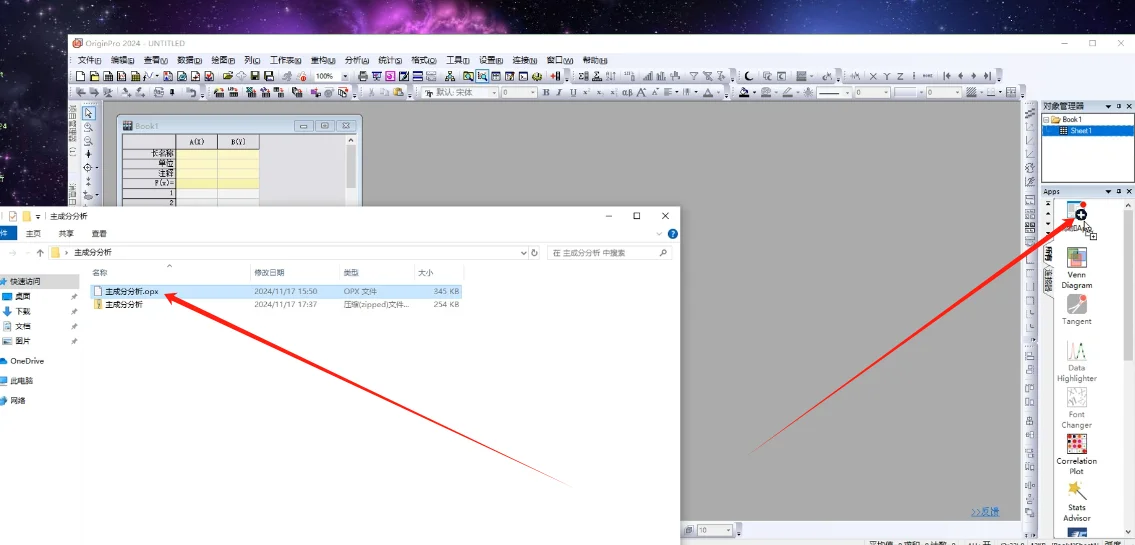The height and width of the screenshot is (545, 1135).
Task: Click the Sum Σ column statistics icon
Action: [x=583, y=76]
